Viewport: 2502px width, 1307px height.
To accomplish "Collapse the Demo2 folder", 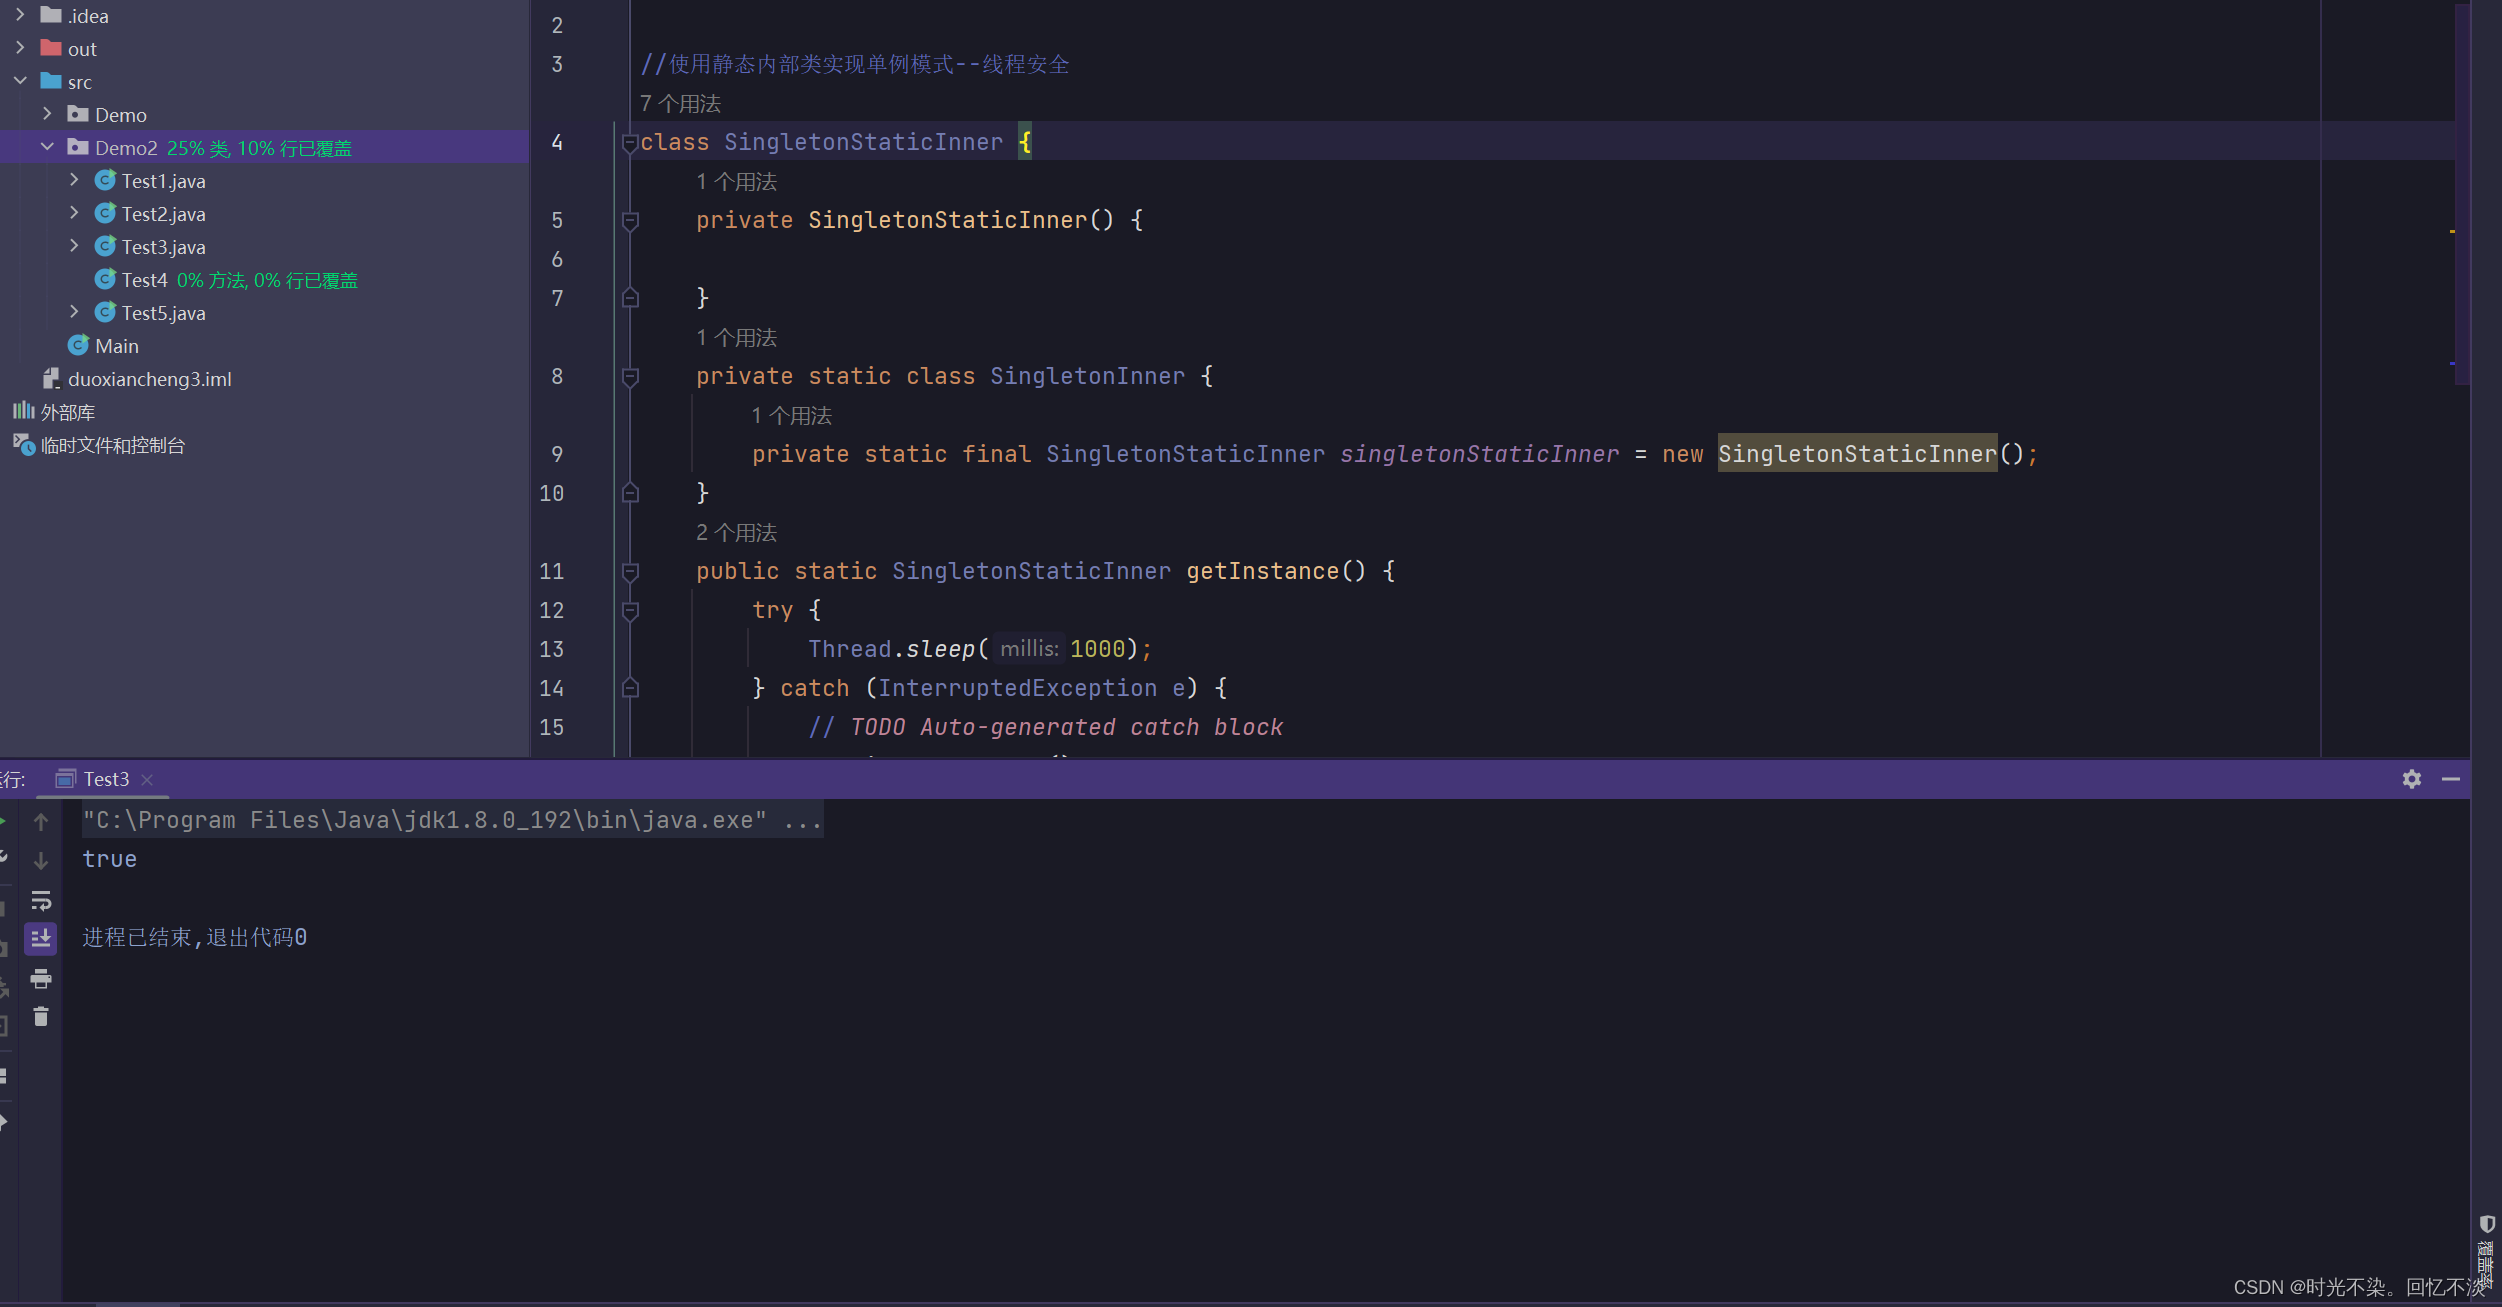I will click(x=47, y=147).
